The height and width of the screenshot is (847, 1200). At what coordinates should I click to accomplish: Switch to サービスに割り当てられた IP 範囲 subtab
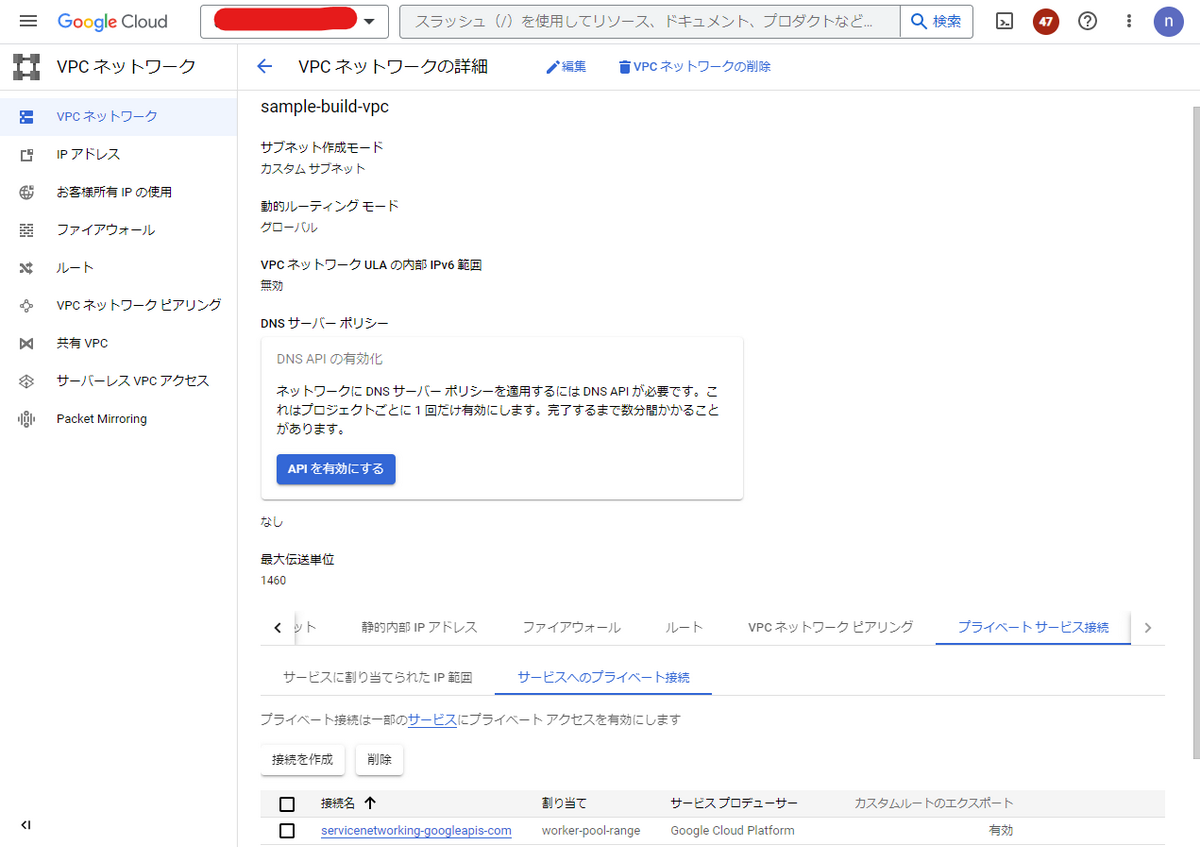(377, 677)
